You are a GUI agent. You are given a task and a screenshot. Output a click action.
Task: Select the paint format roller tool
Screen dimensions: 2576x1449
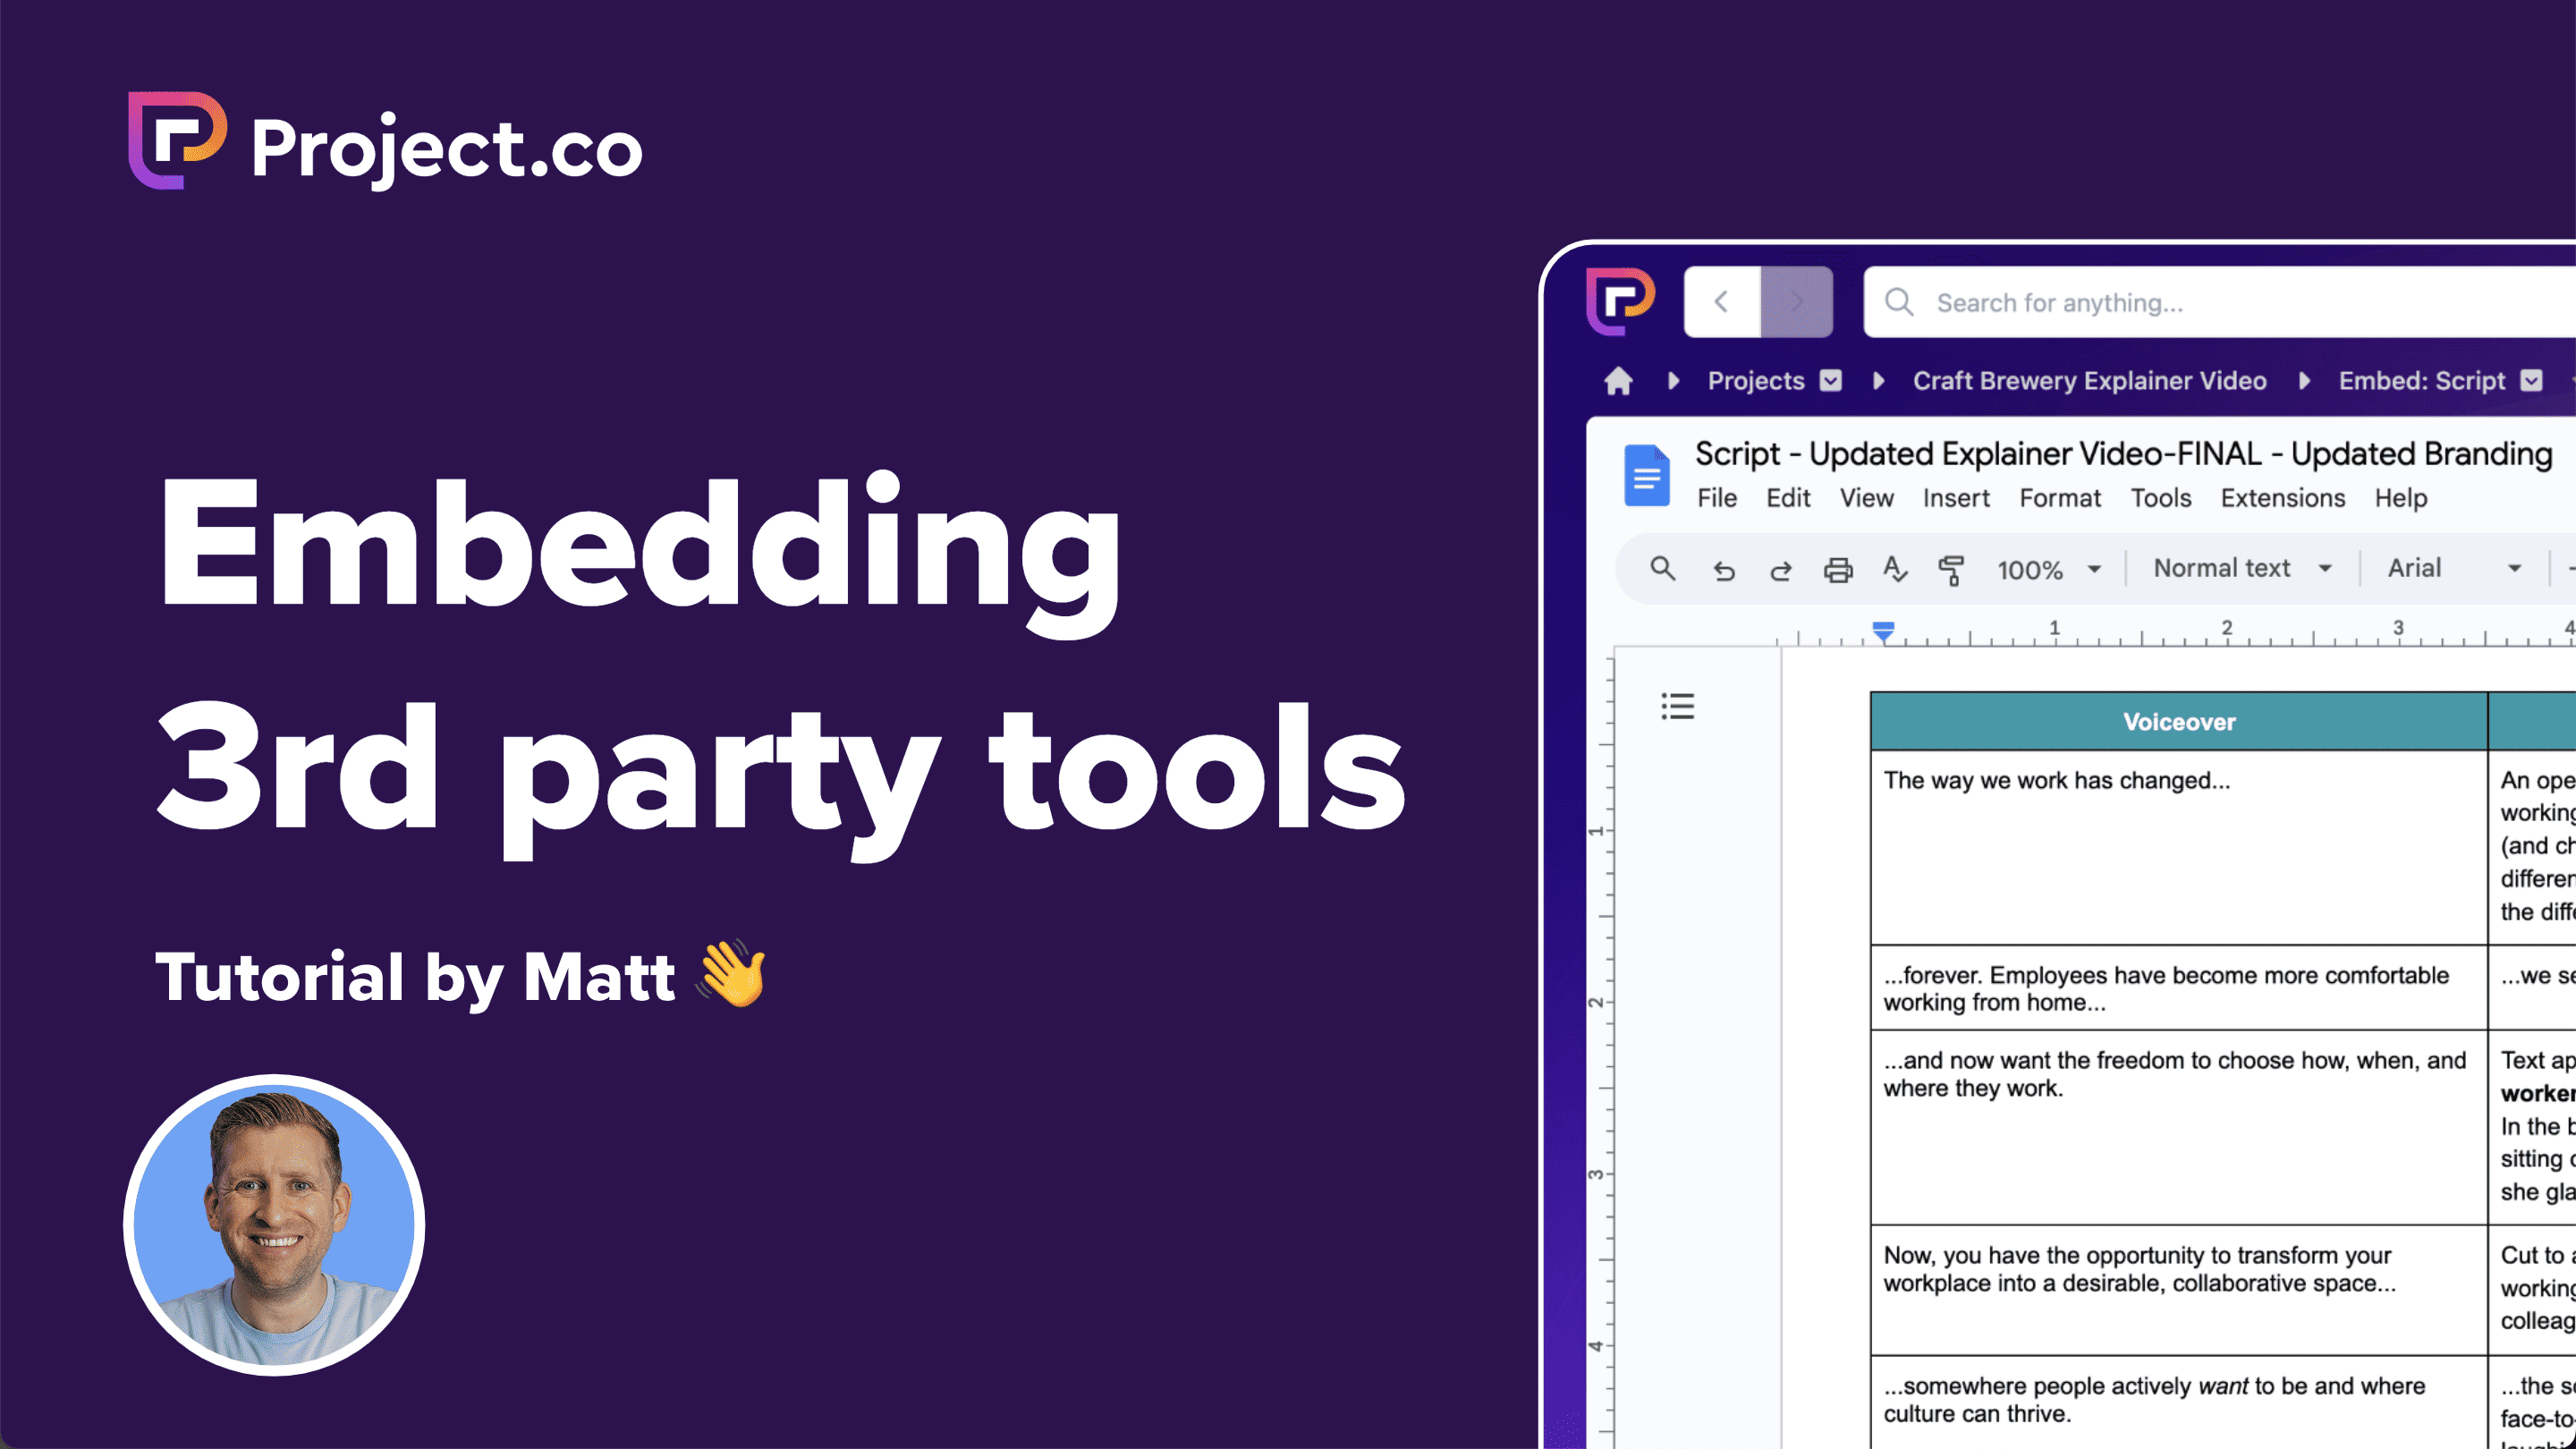click(1951, 570)
